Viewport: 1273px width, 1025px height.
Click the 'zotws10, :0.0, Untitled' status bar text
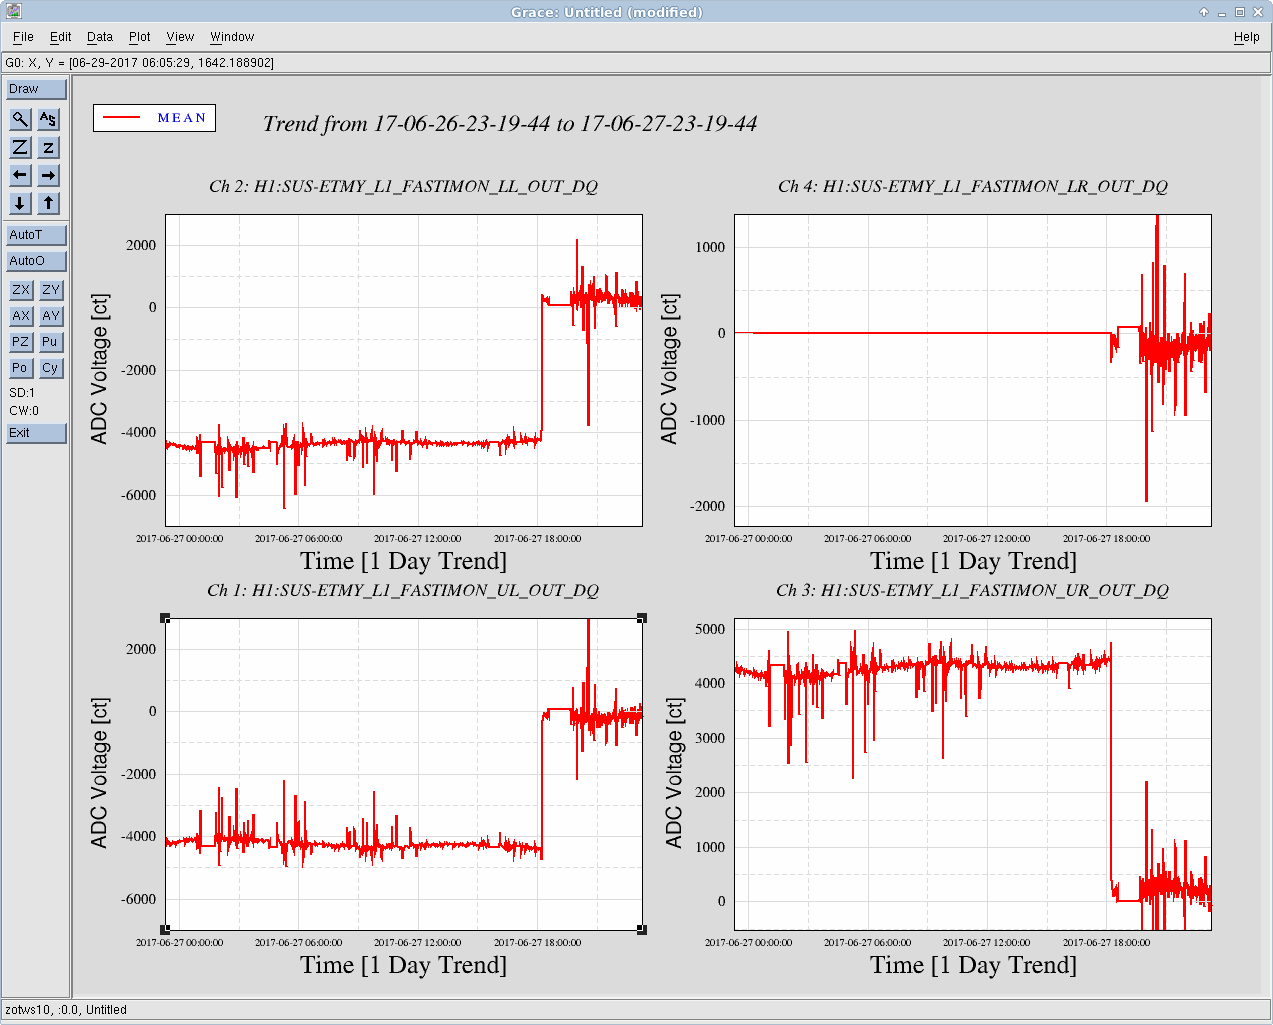(x=66, y=1010)
